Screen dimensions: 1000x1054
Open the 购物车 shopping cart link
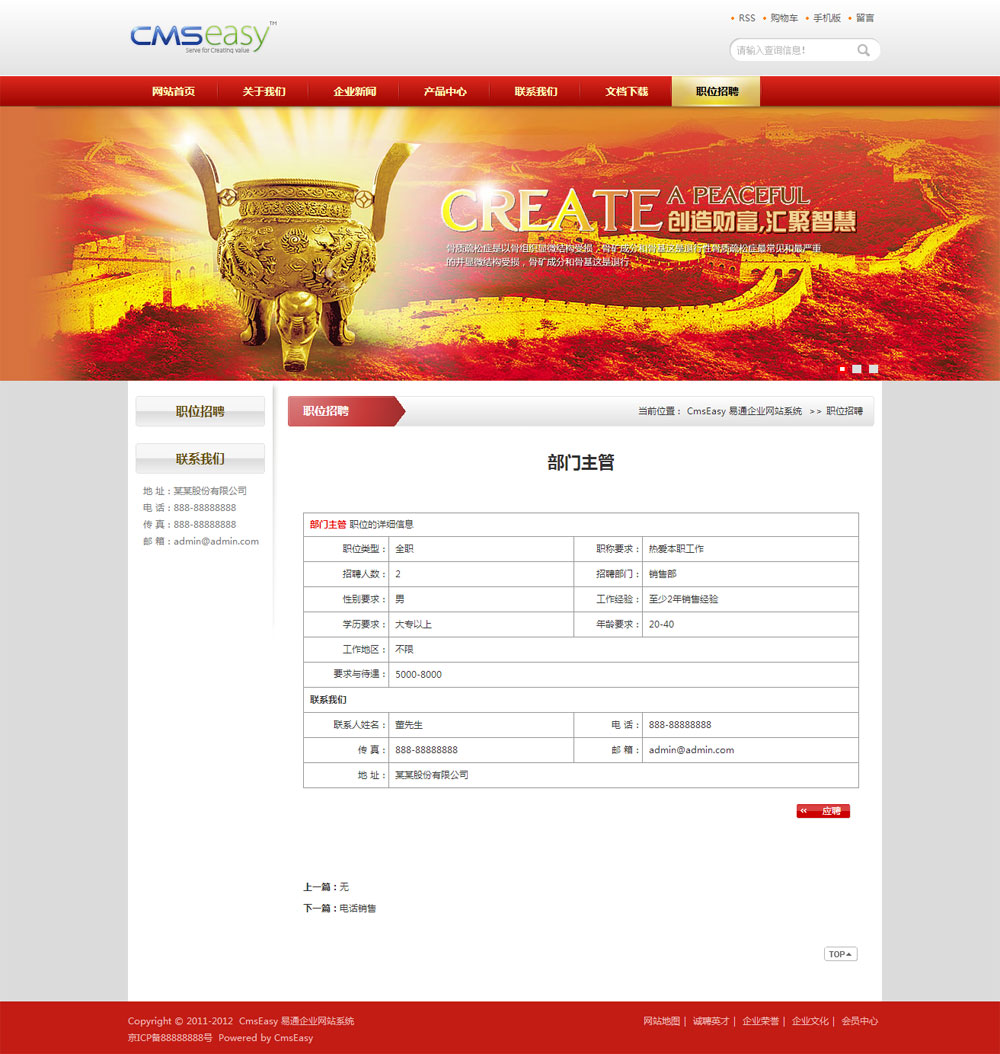tap(784, 18)
